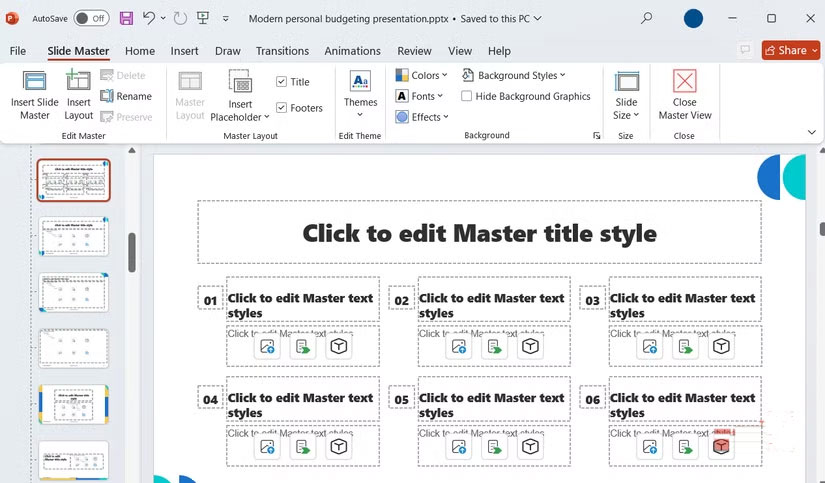This screenshot has height=483, width=825.
Task: Click the Undo arrow icon
Action: pos(149,18)
